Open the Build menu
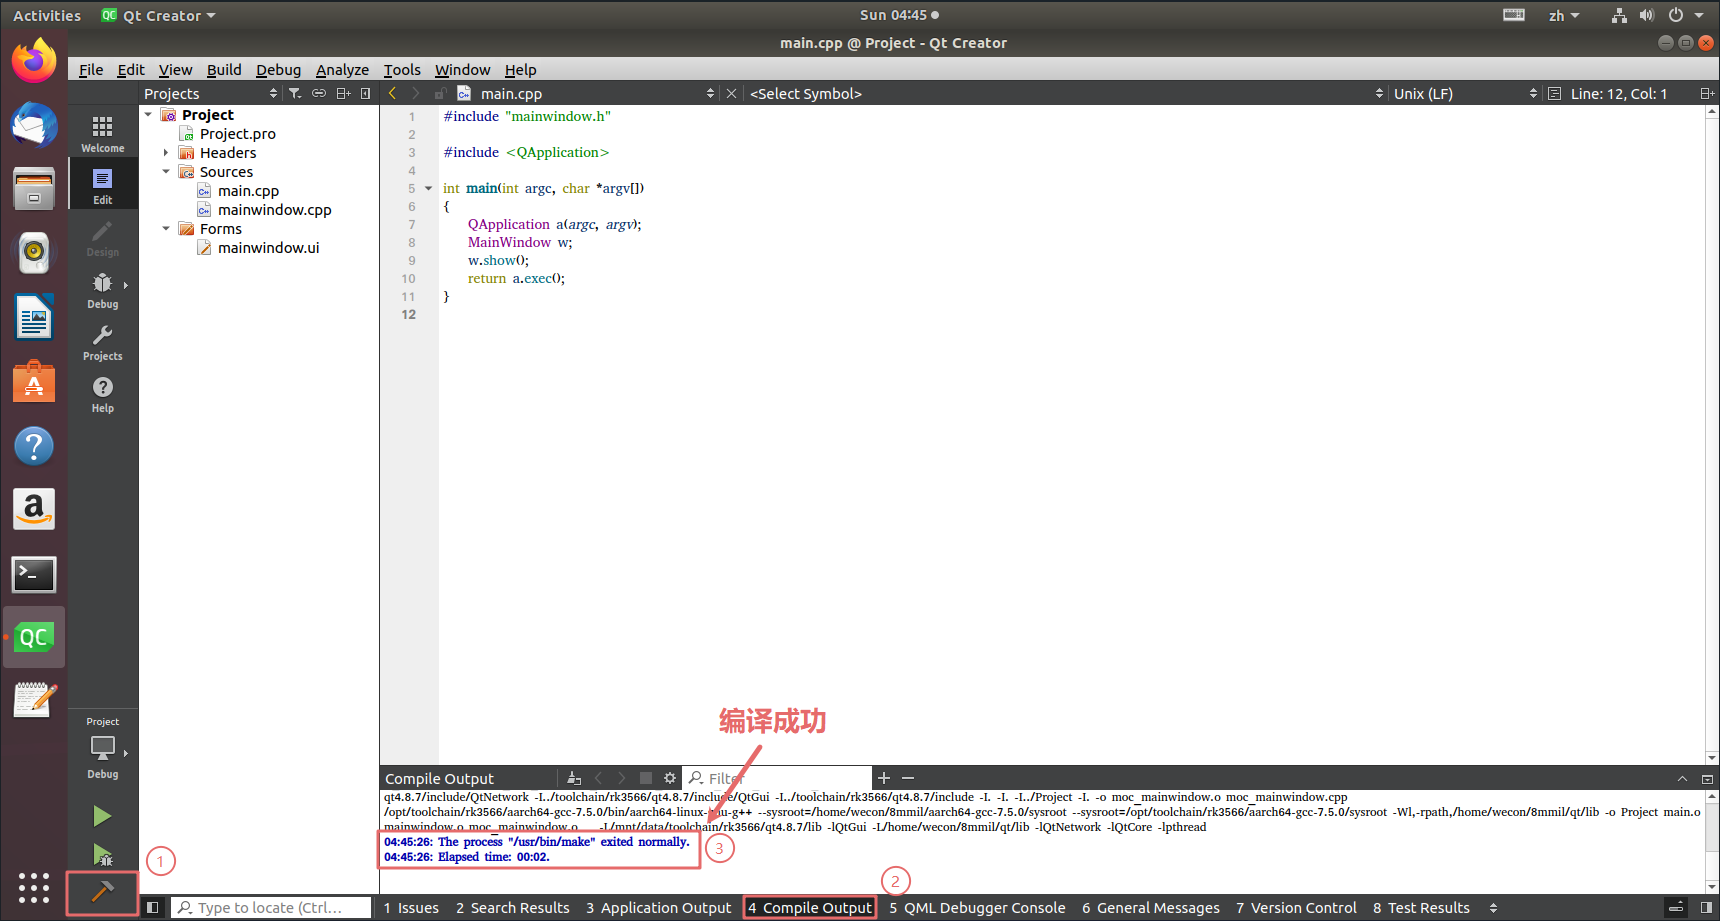The image size is (1720, 921). pyautogui.click(x=224, y=70)
